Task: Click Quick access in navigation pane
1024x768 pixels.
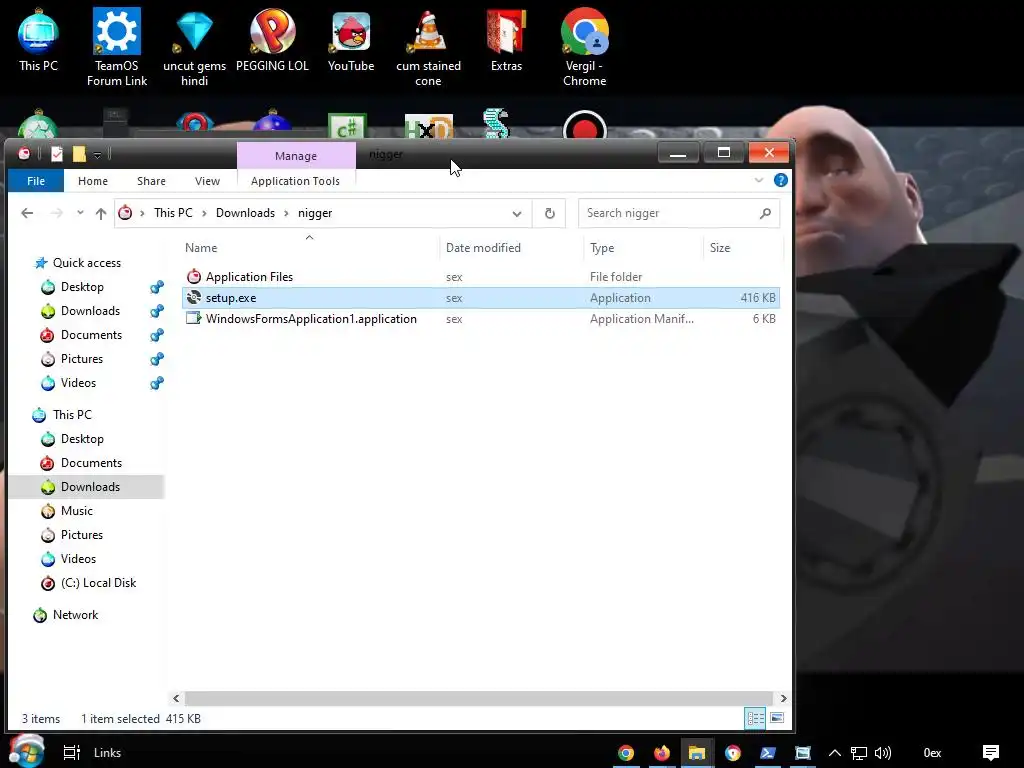Action: pyautogui.click(x=86, y=263)
